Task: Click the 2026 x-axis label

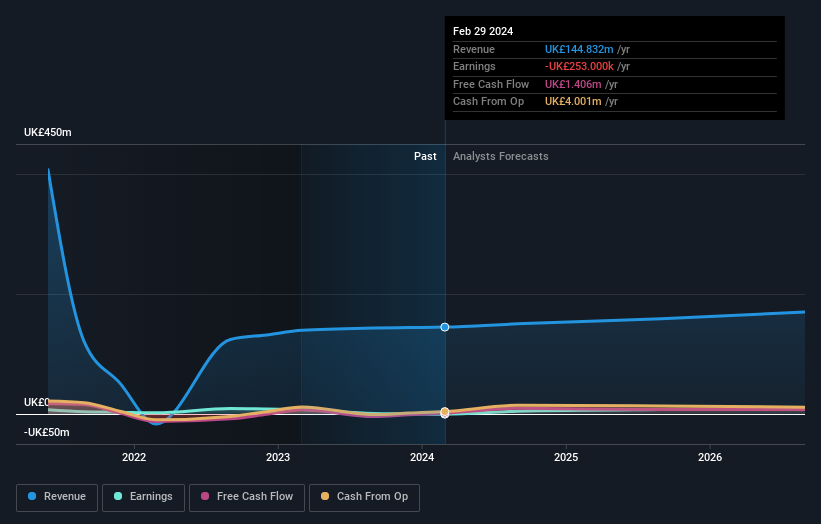Action: click(x=710, y=458)
